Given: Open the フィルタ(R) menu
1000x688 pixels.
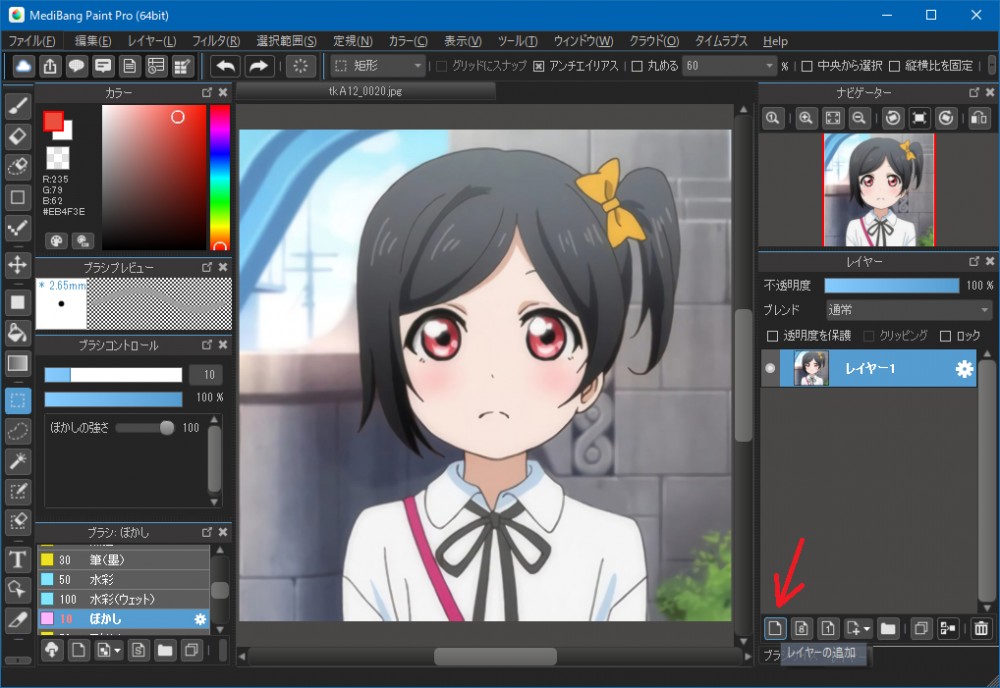Looking at the screenshot, I should [x=216, y=41].
